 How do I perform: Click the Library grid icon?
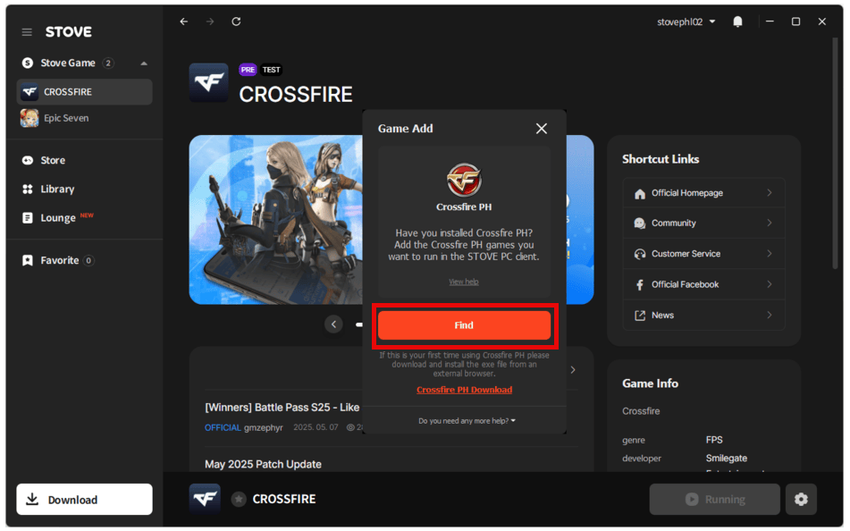(x=27, y=189)
